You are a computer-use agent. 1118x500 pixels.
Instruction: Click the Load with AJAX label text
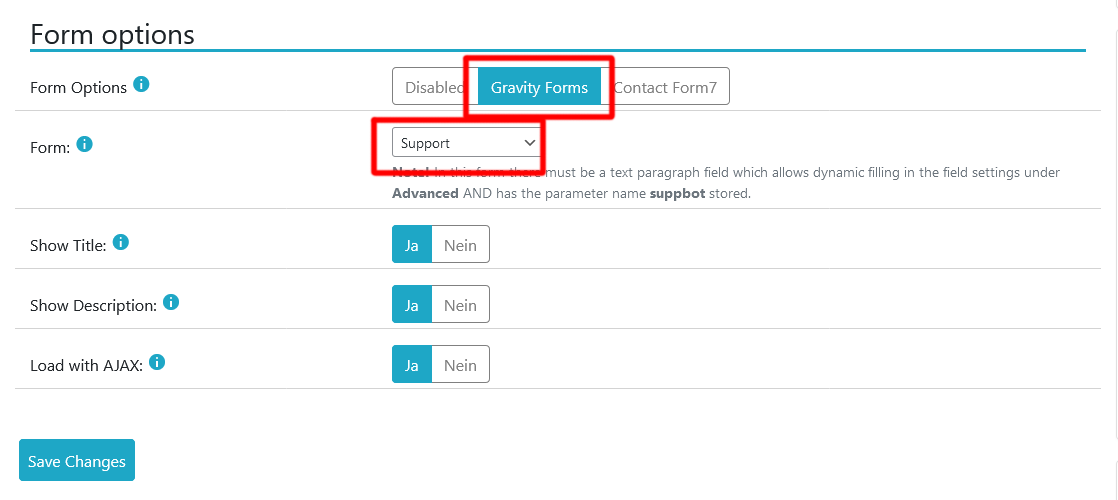[87, 365]
